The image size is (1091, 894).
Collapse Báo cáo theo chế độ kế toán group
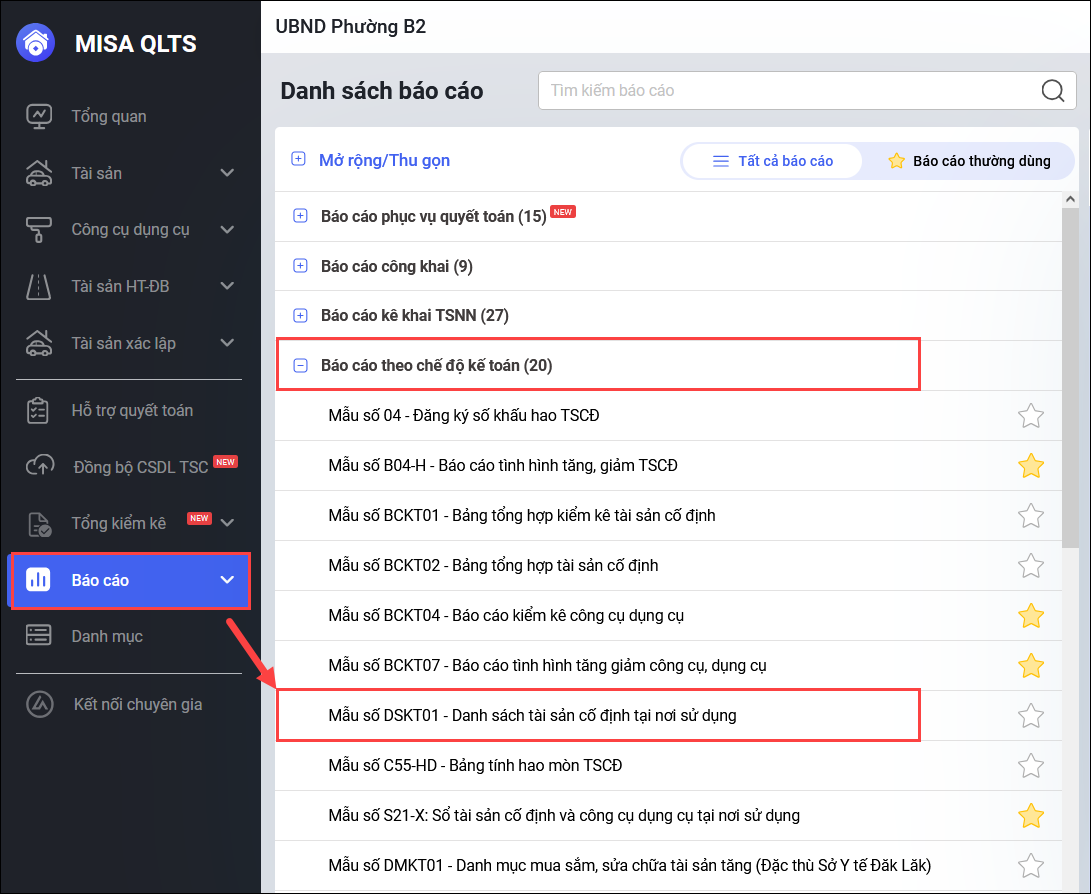click(300, 365)
